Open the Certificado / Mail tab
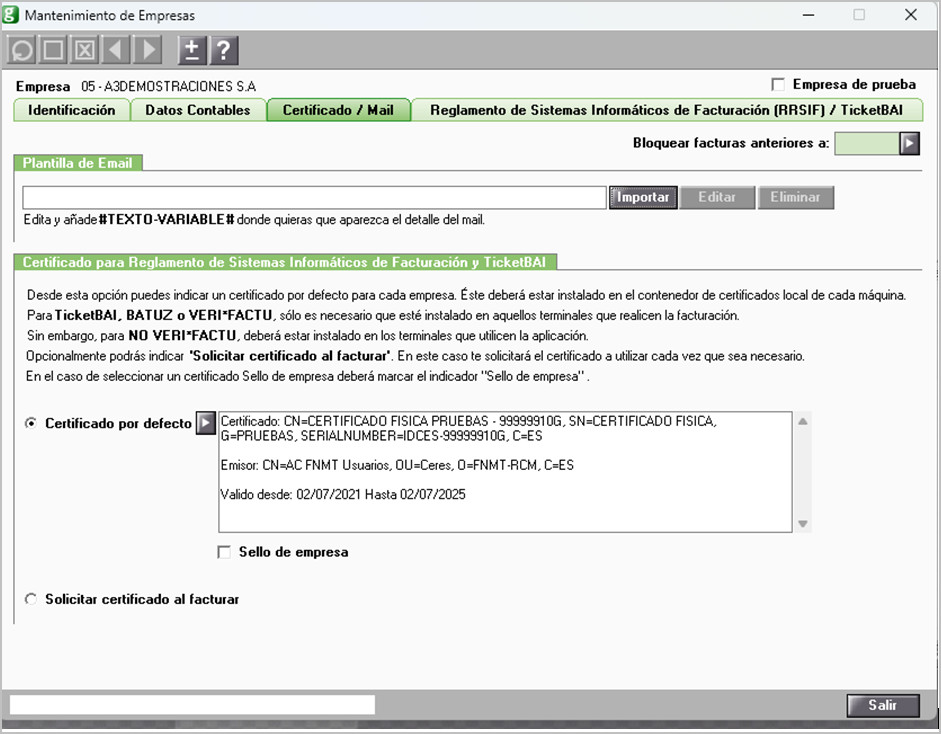 point(338,110)
